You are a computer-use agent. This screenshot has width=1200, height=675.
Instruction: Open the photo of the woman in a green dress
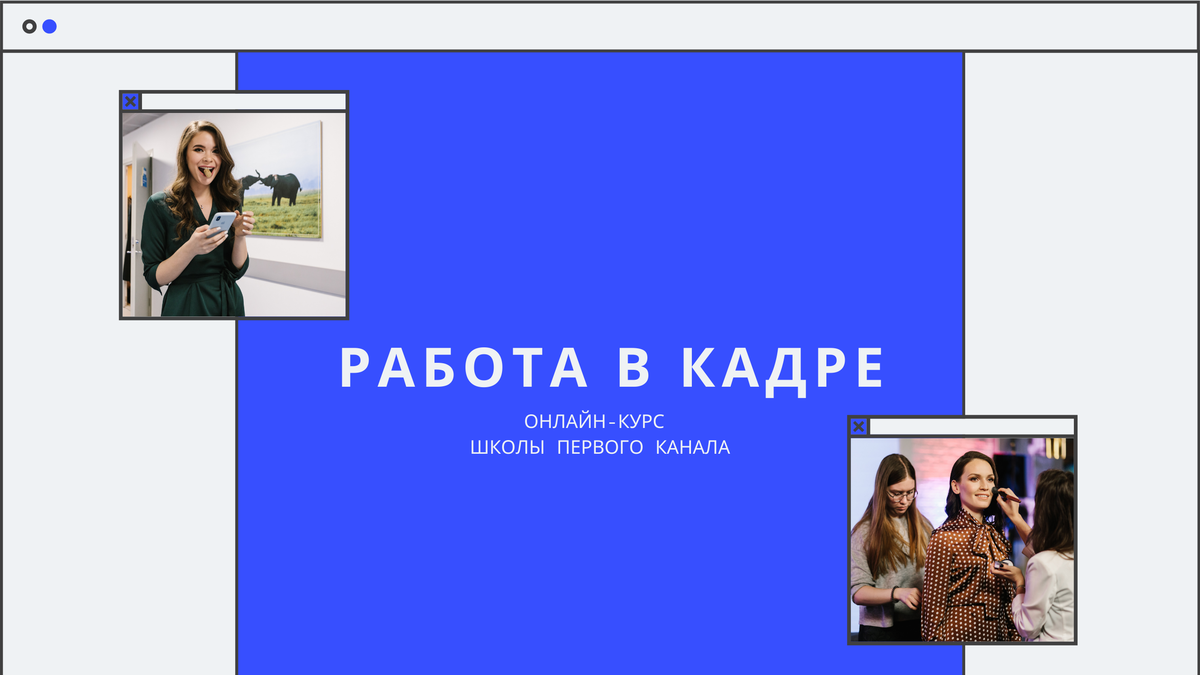pos(234,215)
